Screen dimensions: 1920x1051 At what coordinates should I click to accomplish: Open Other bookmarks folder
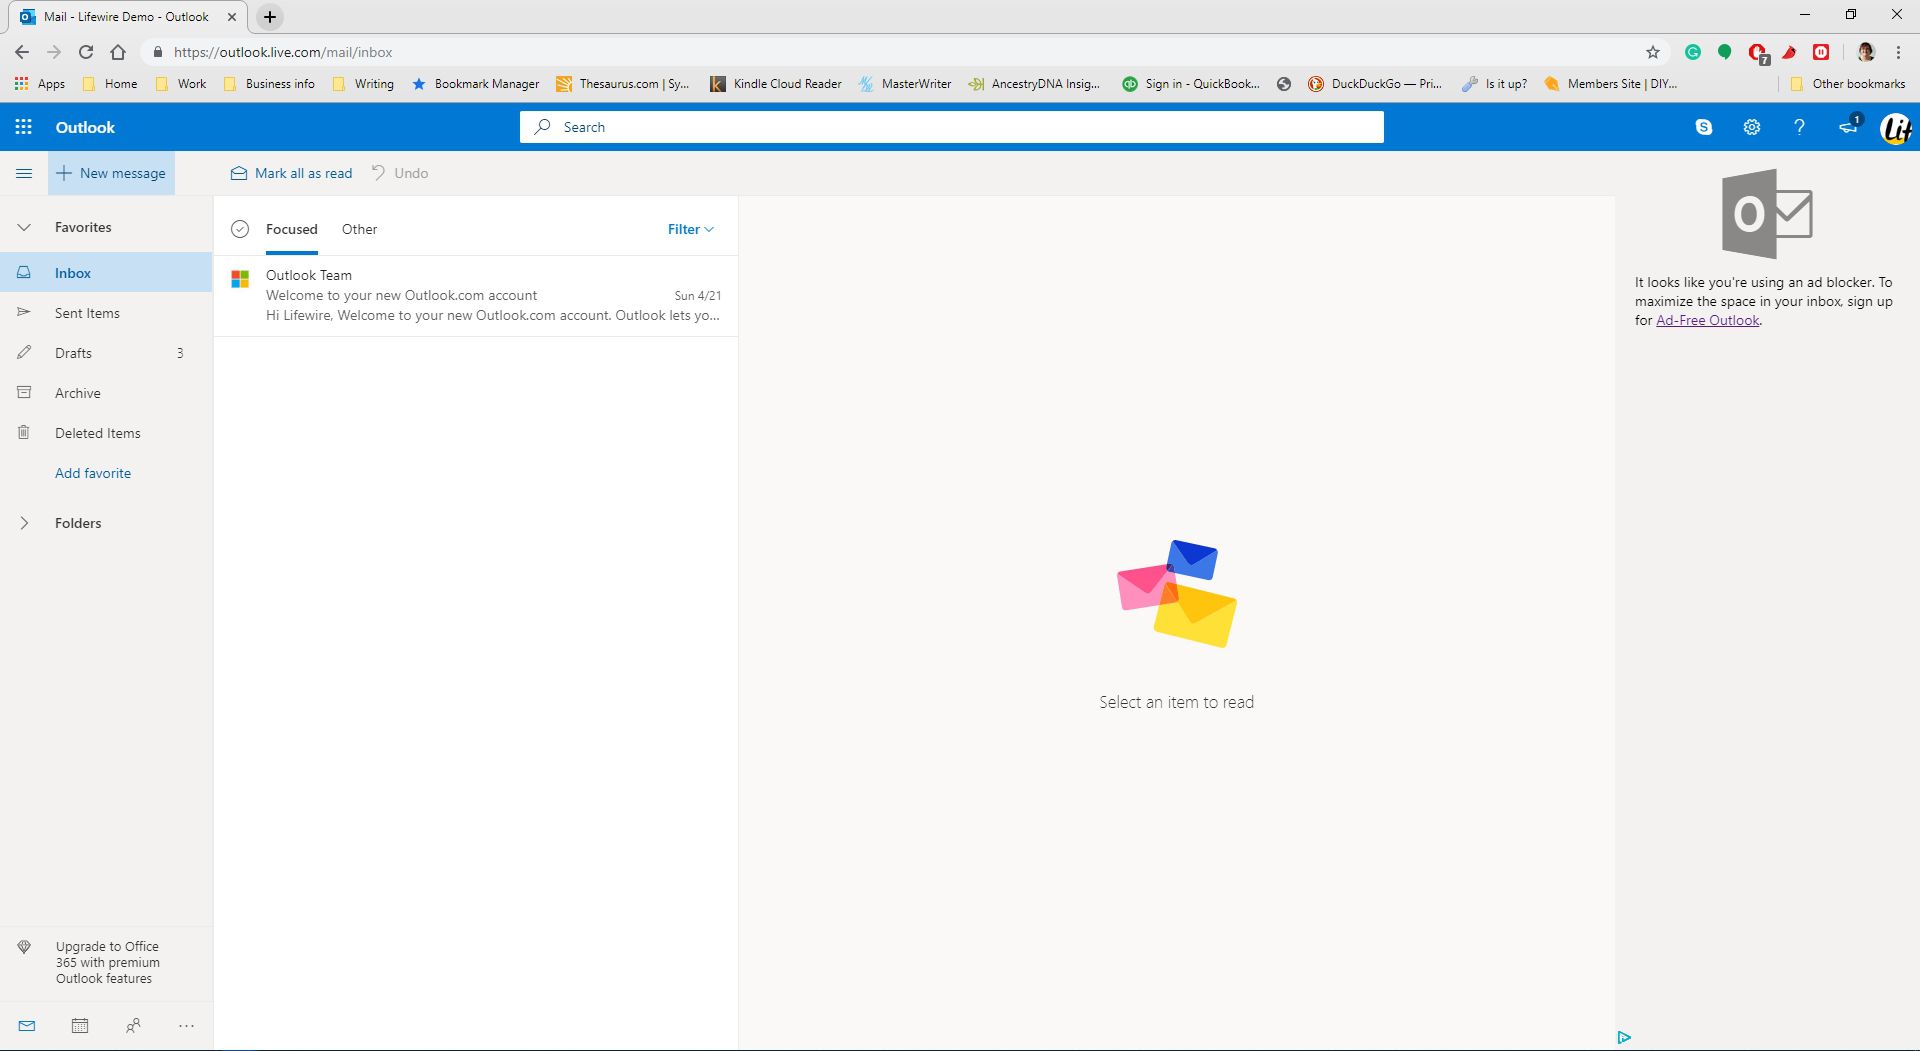[1848, 84]
